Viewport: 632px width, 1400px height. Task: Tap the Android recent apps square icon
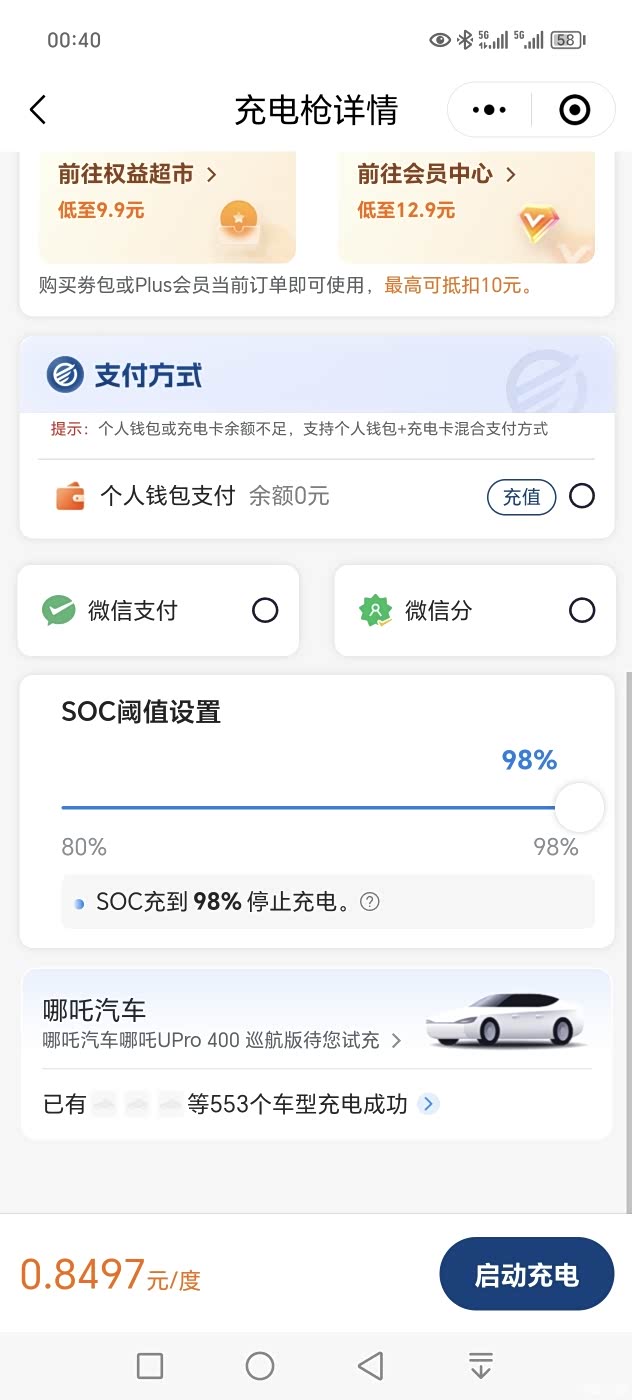click(x=150, y=1366)
